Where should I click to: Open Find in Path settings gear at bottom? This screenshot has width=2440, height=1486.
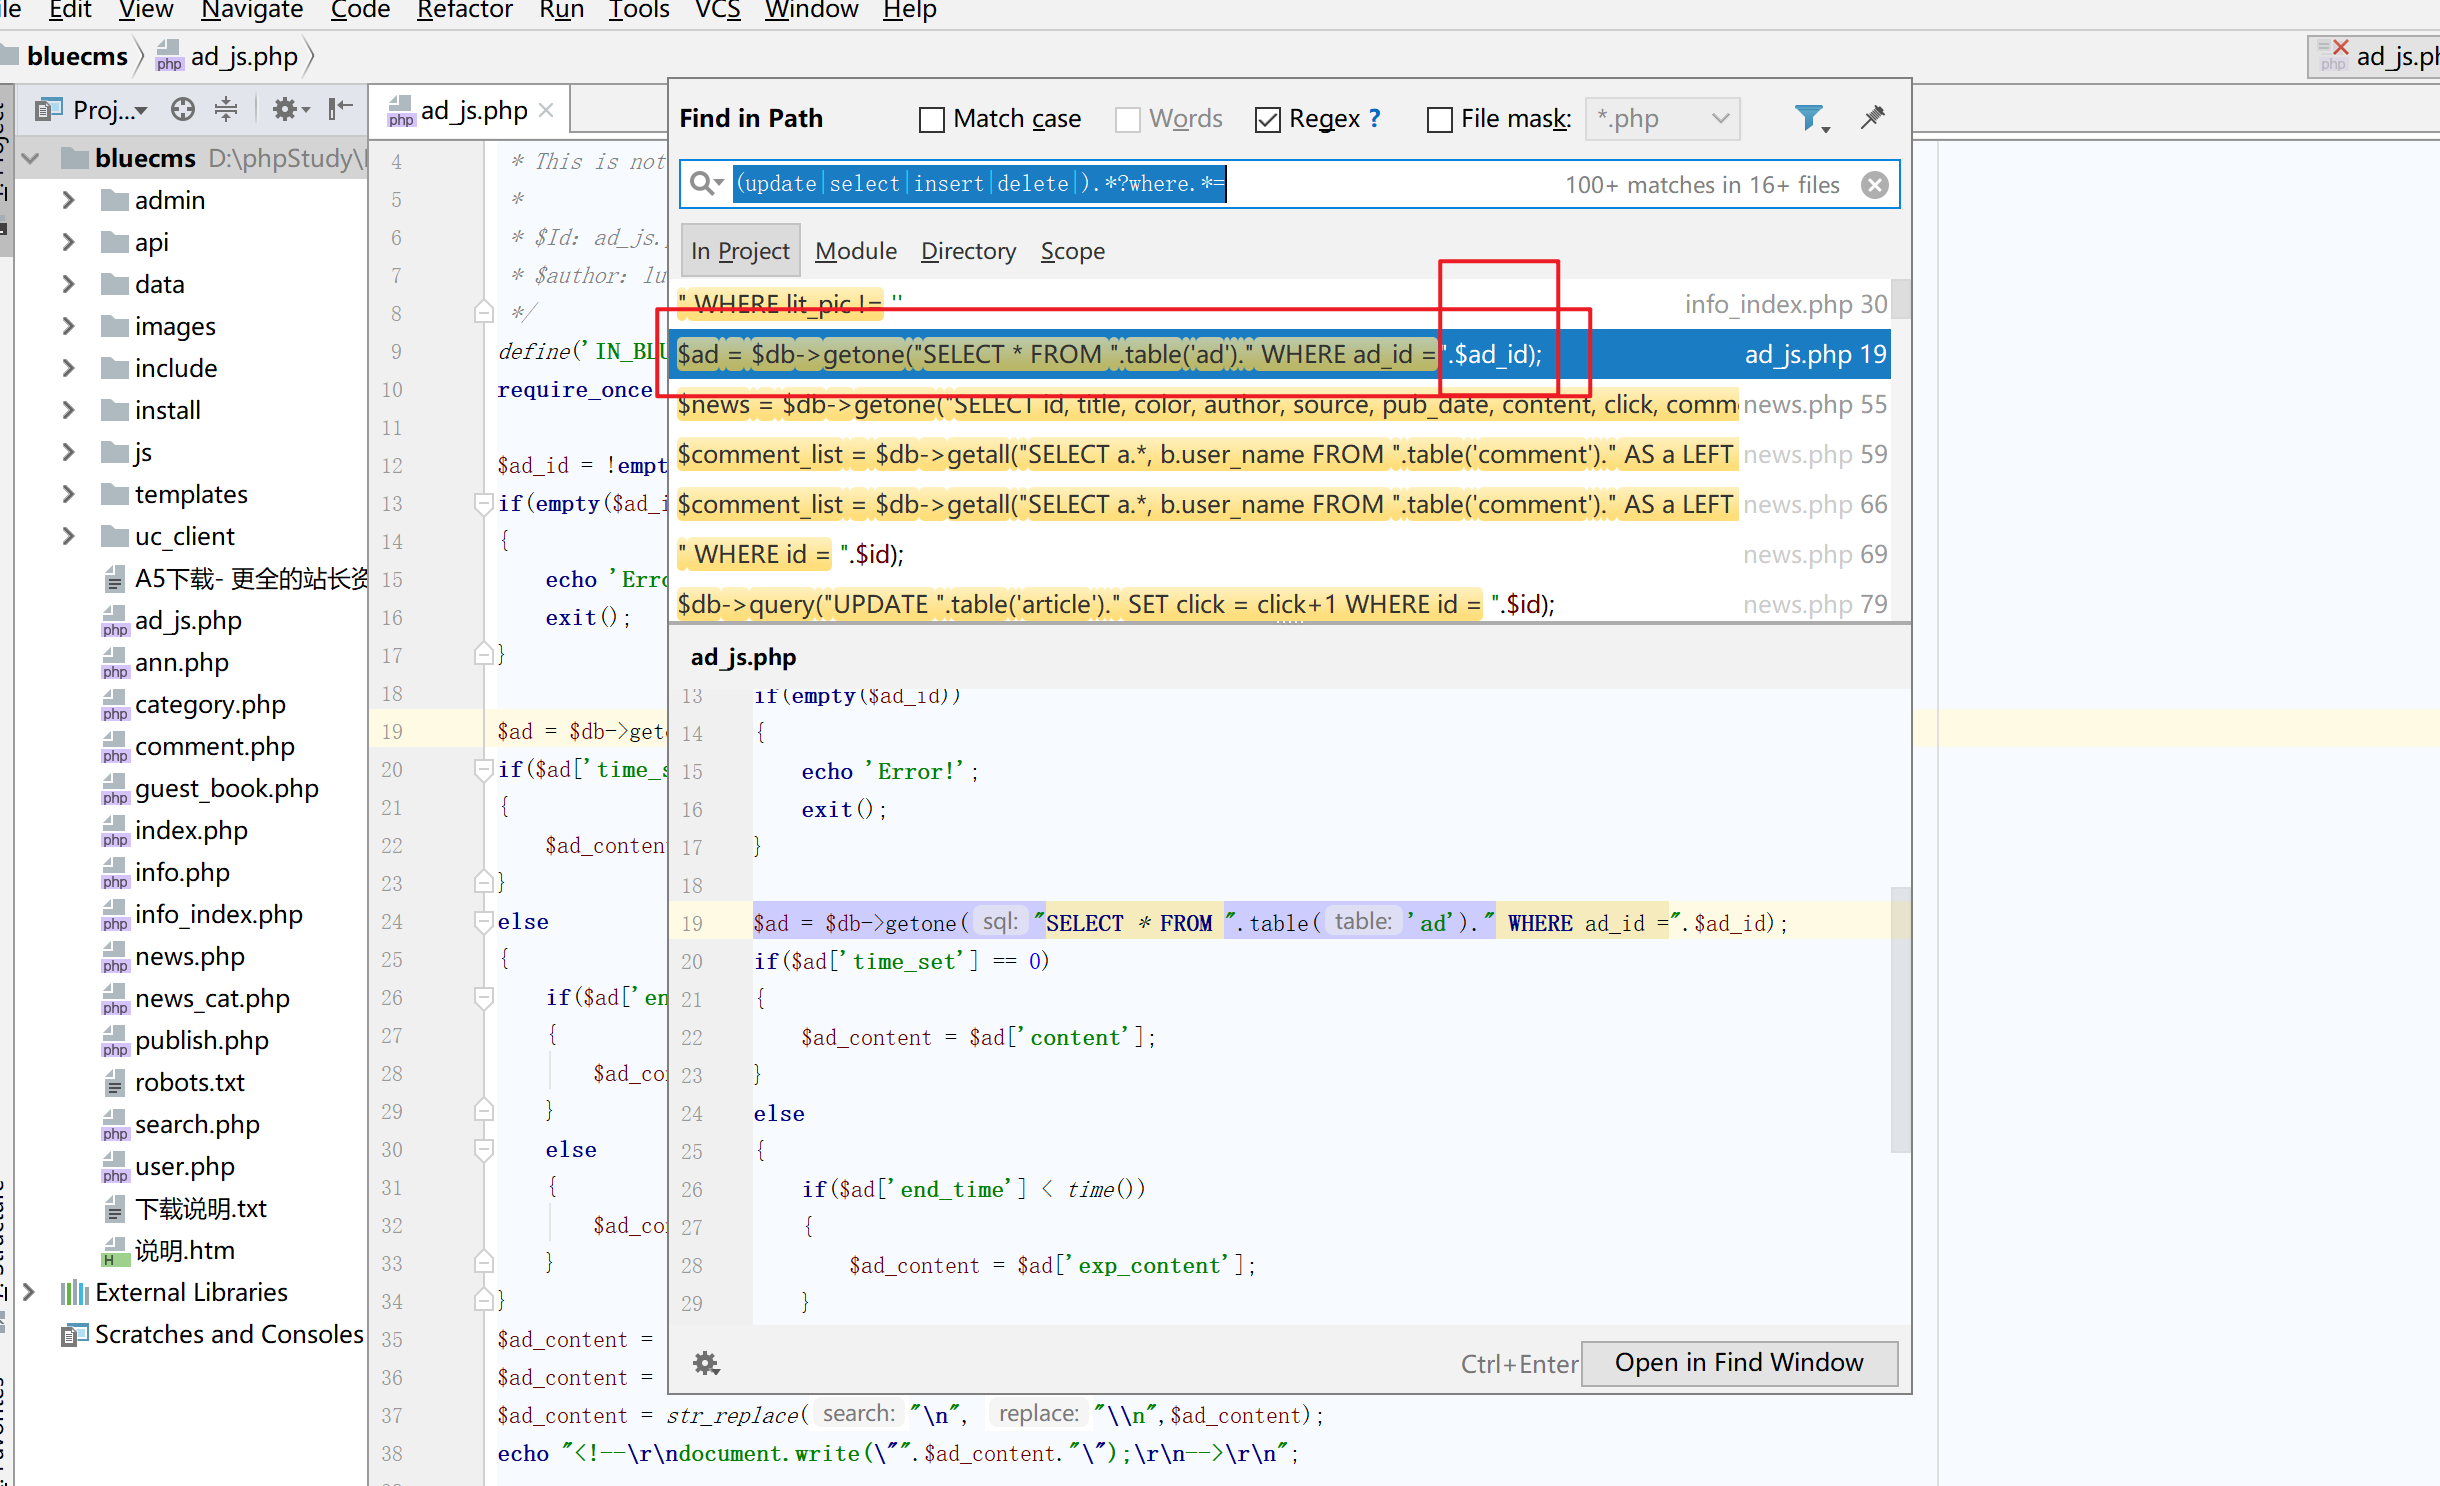[707, 1363]
